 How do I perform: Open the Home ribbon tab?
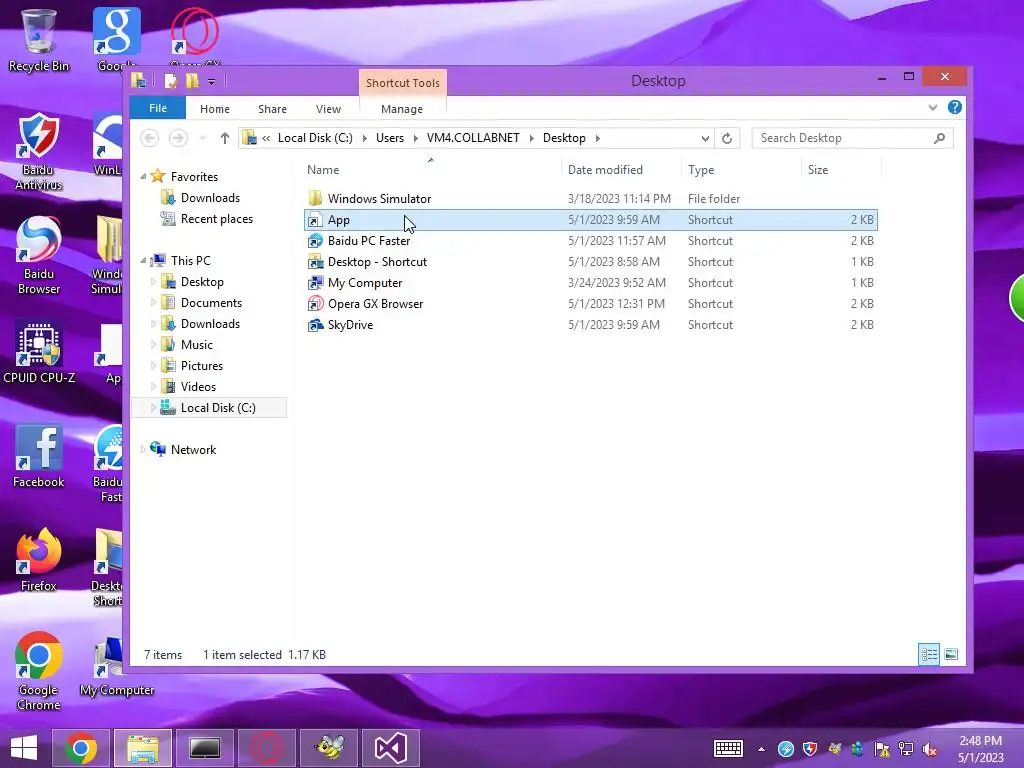(215, 109)
